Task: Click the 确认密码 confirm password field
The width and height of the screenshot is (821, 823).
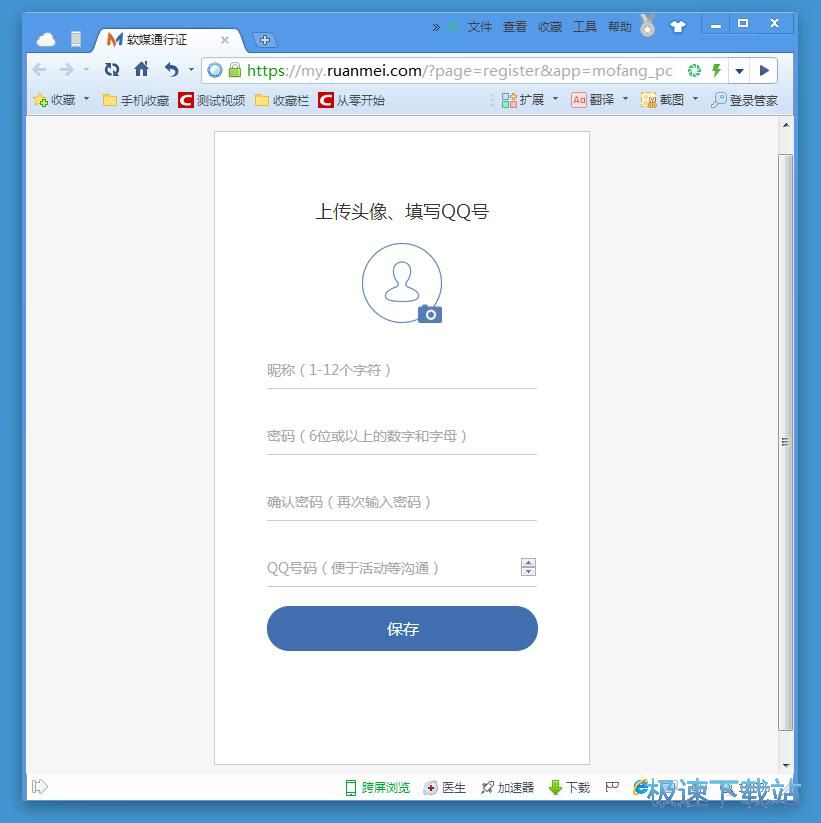Action: (402, 502)
